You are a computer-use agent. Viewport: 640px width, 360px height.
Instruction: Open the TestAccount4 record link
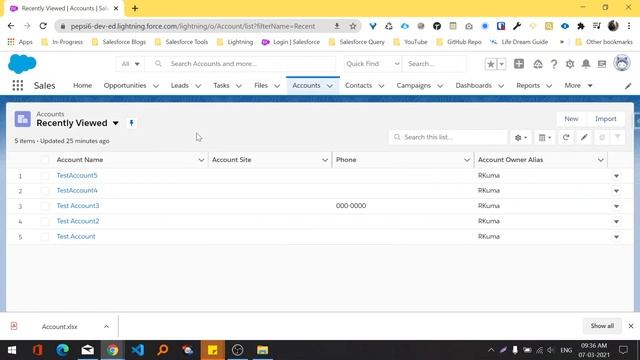pyautogui.click(x=77, y=191)
